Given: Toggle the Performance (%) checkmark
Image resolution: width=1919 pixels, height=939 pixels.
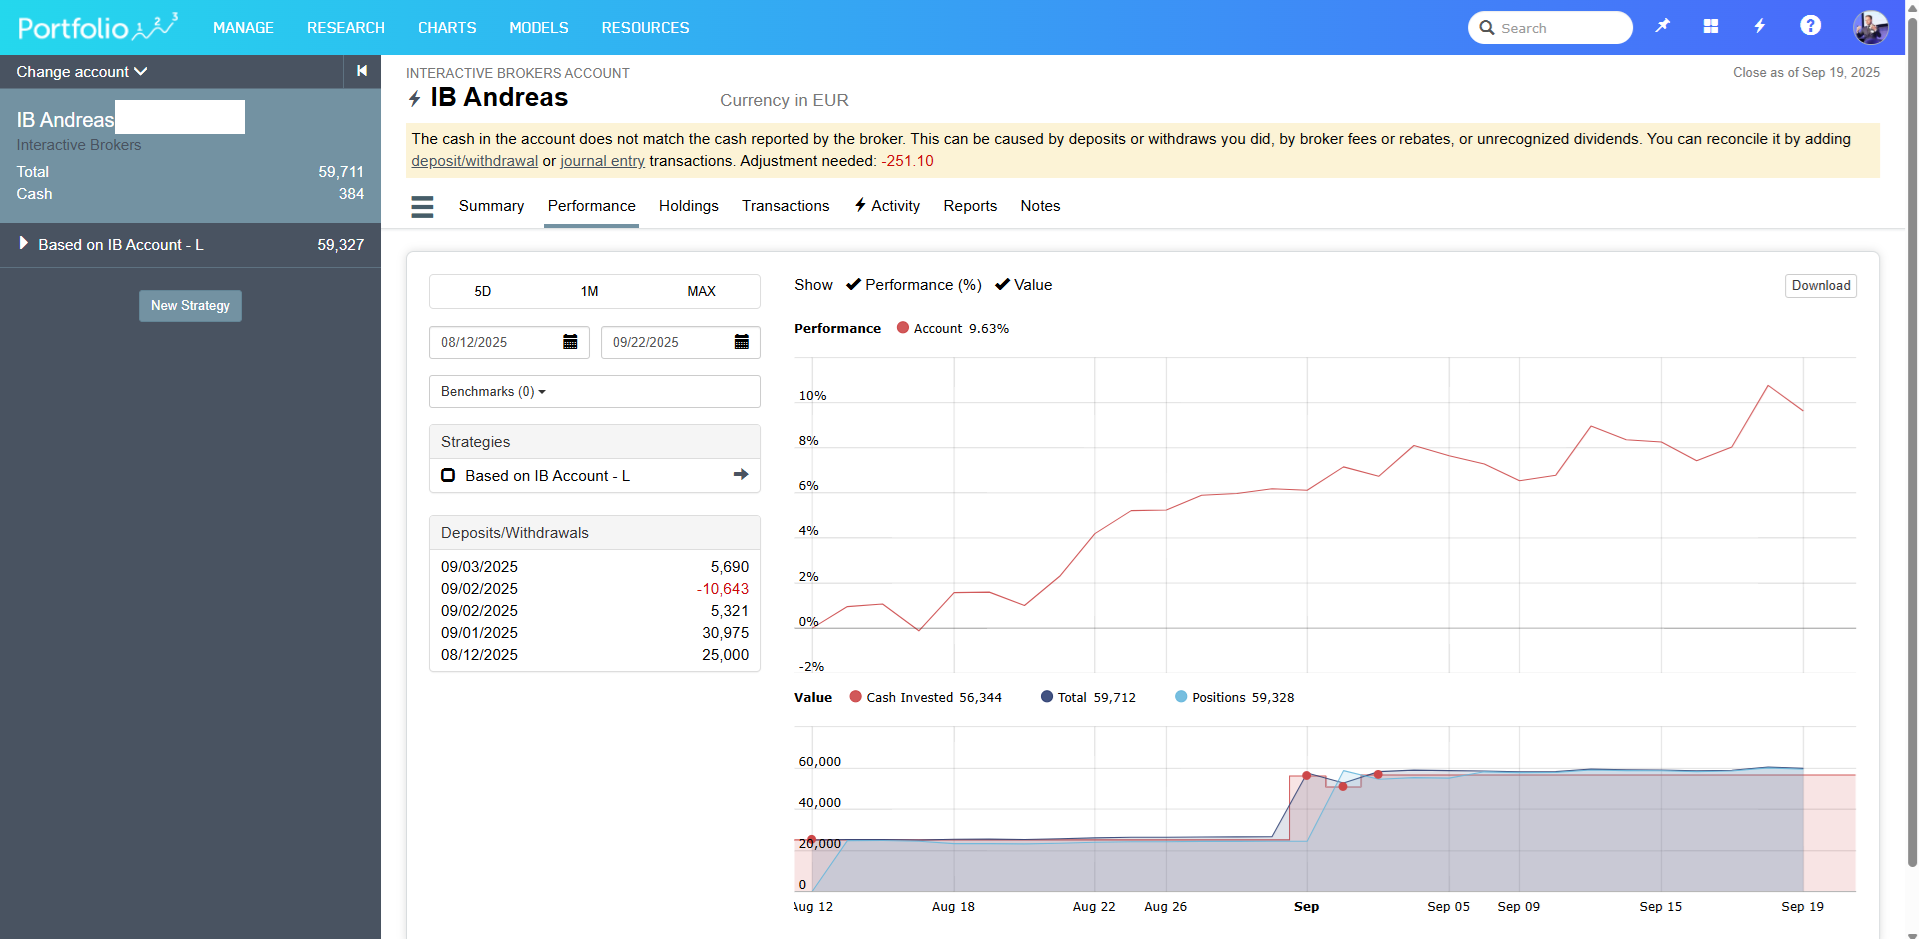Looking at the screenshot, I should 853,285.
